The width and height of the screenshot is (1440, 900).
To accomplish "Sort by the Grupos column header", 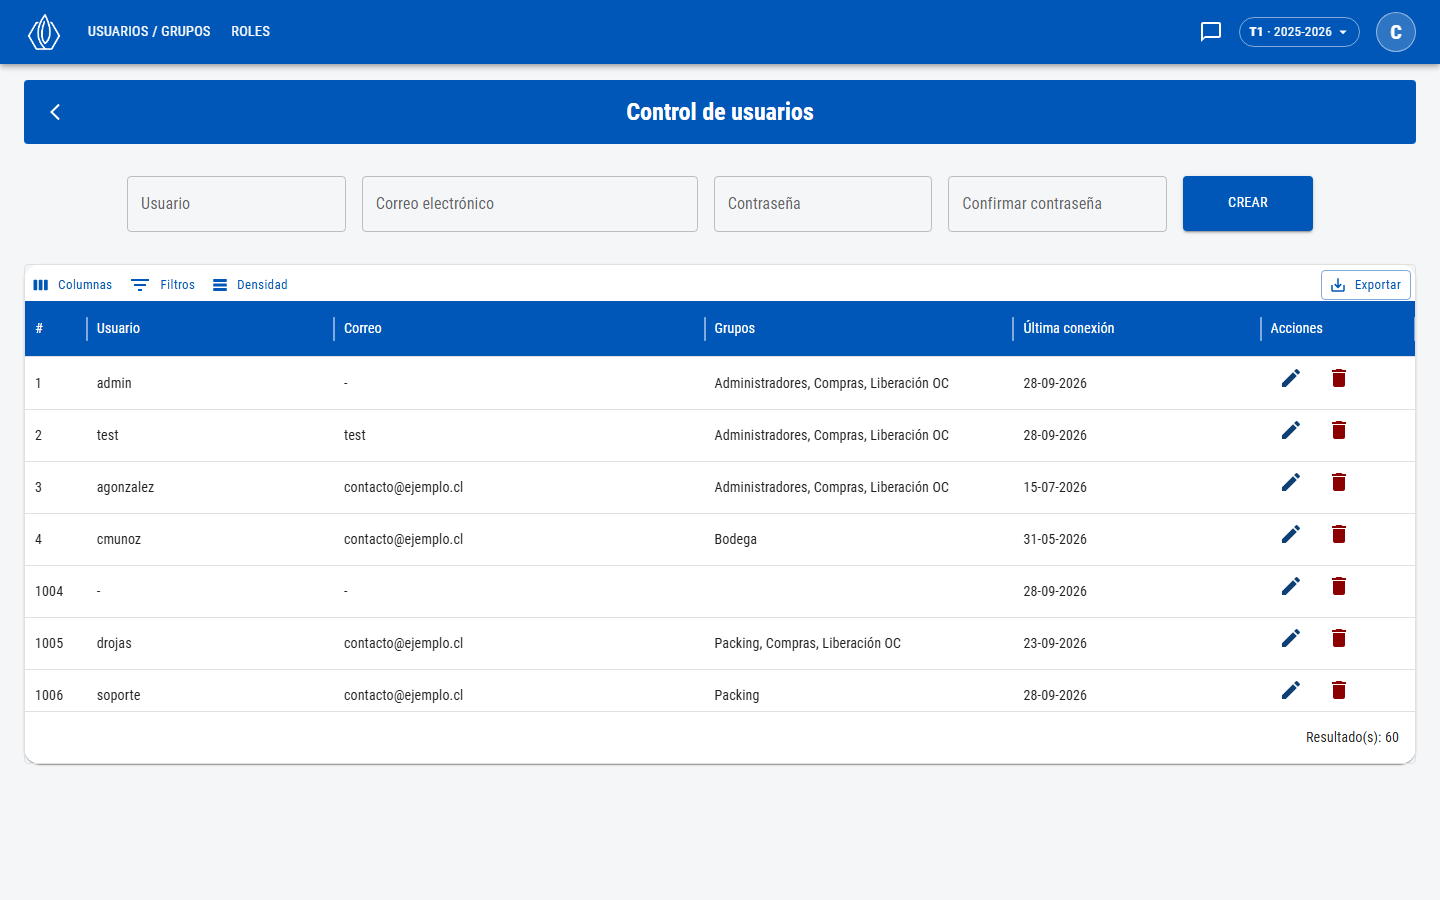I will tap(735, 328).
